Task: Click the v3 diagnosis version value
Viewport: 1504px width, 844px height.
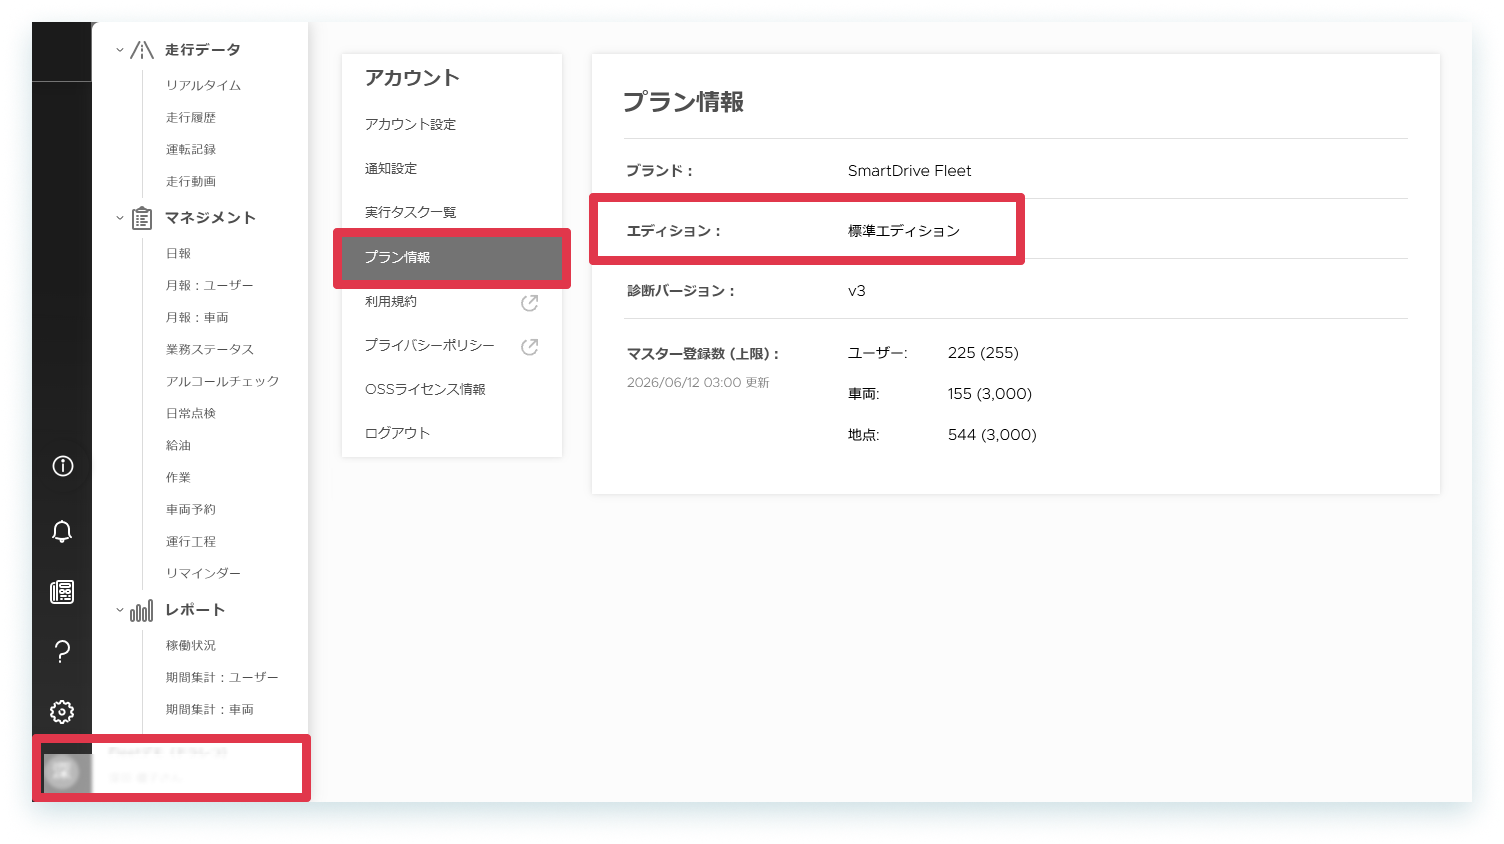Action: pyautogui.click(x=857, y=291)
